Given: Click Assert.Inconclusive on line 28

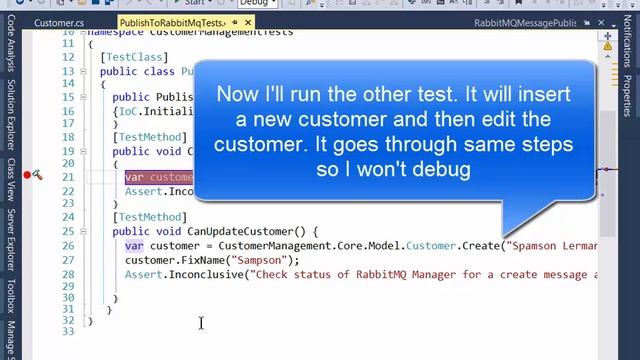Looking at the screenshot, I should pos(184,275).
